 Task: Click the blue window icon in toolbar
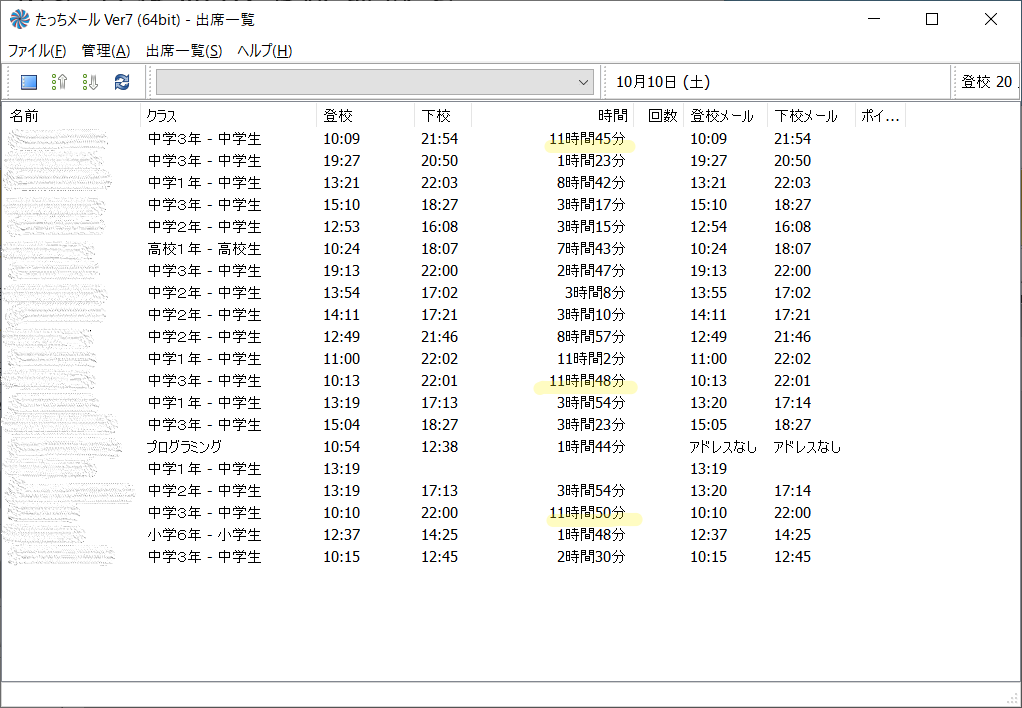click(x=29, y=82)
